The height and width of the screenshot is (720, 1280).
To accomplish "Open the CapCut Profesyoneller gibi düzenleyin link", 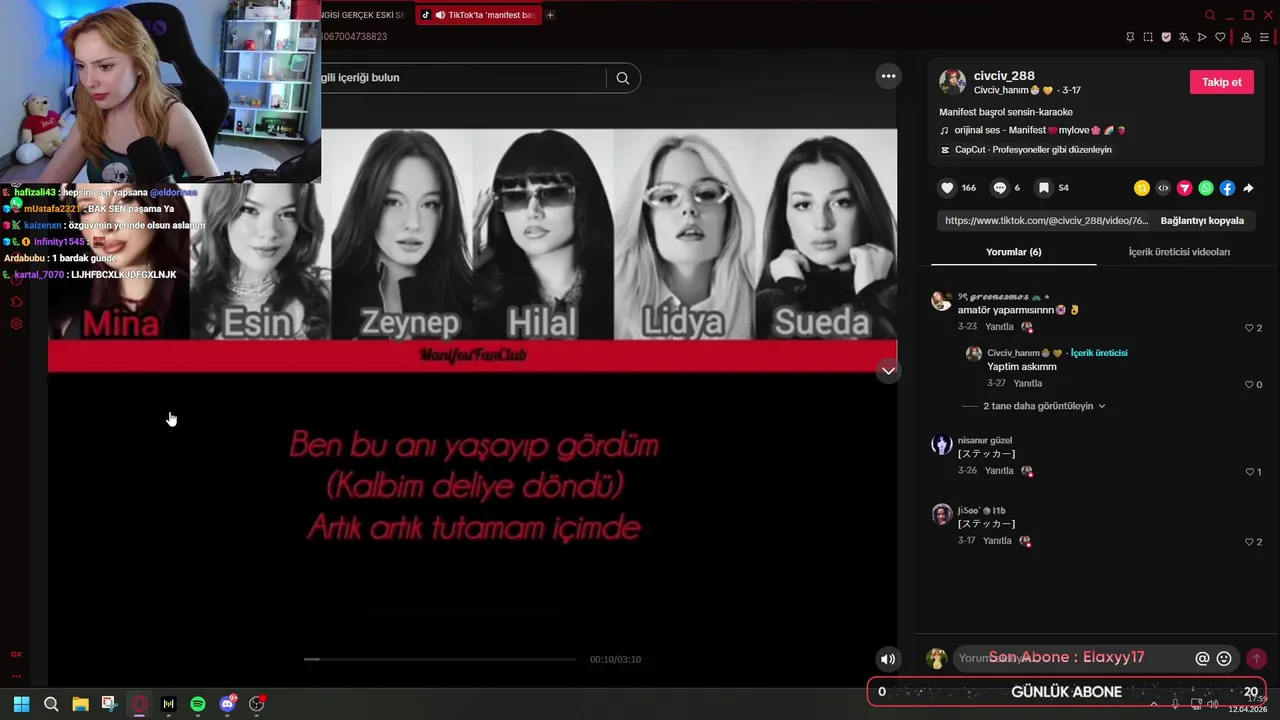I will [x=1026, y=150].
